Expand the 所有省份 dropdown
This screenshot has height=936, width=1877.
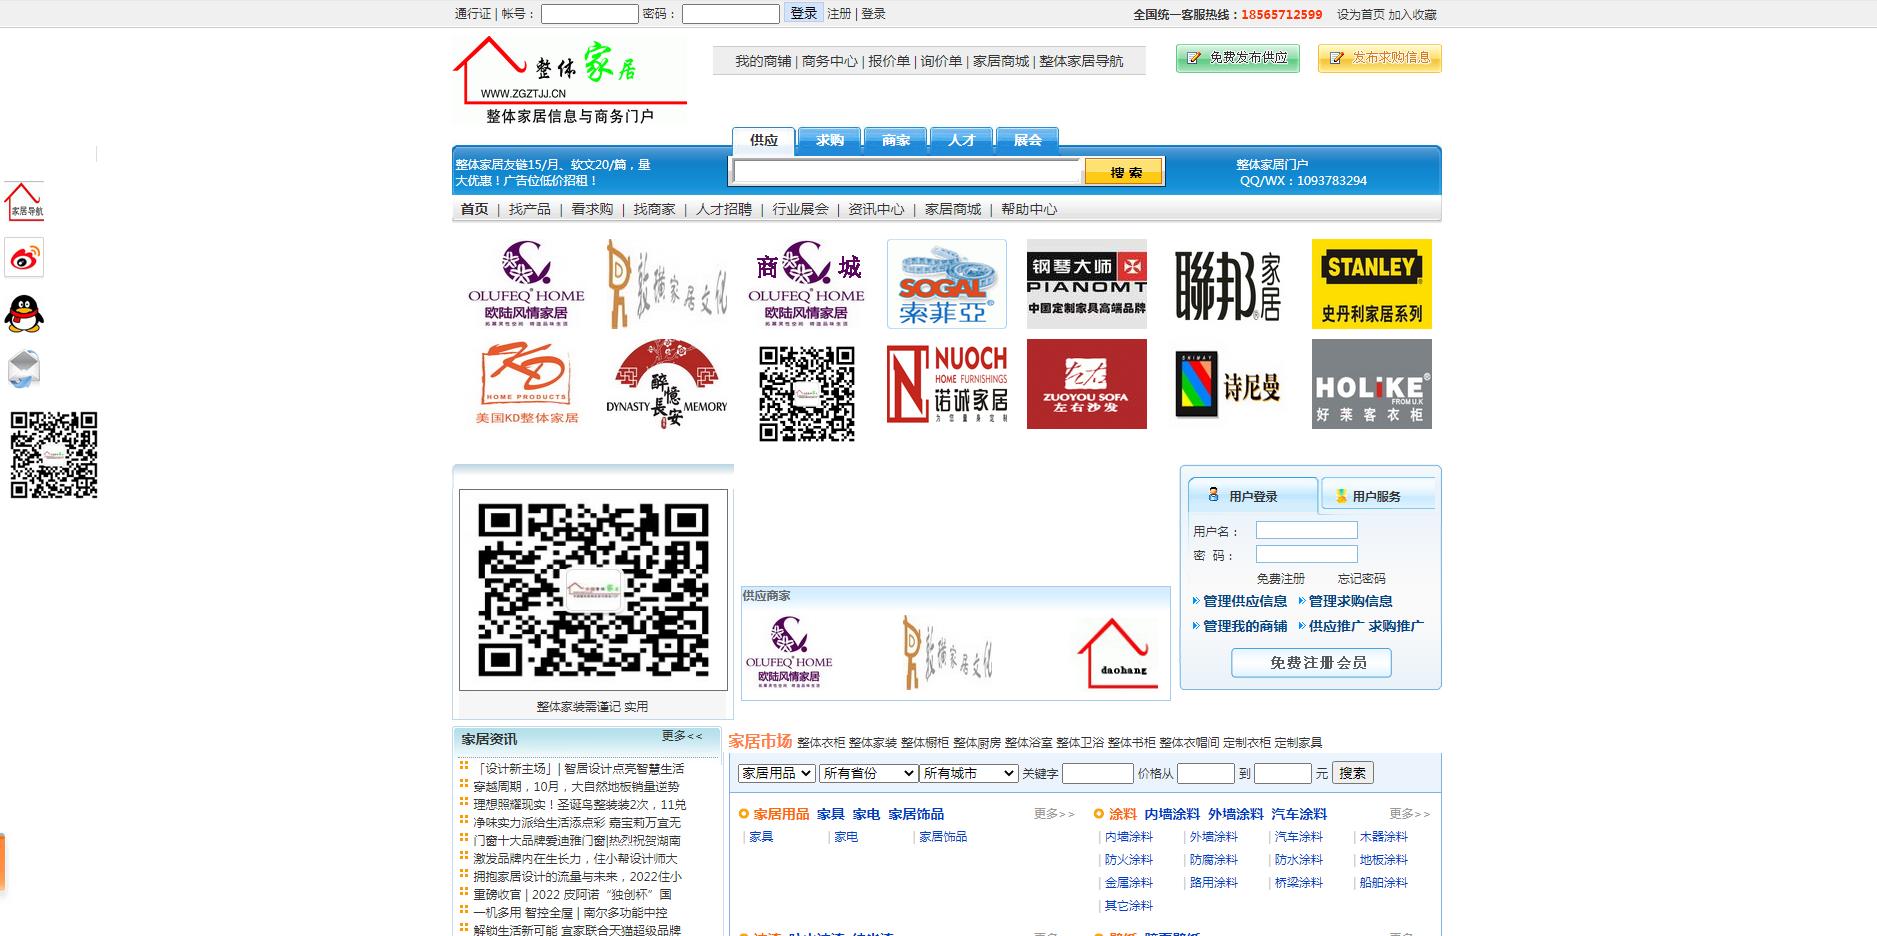[x=868, y=773]
